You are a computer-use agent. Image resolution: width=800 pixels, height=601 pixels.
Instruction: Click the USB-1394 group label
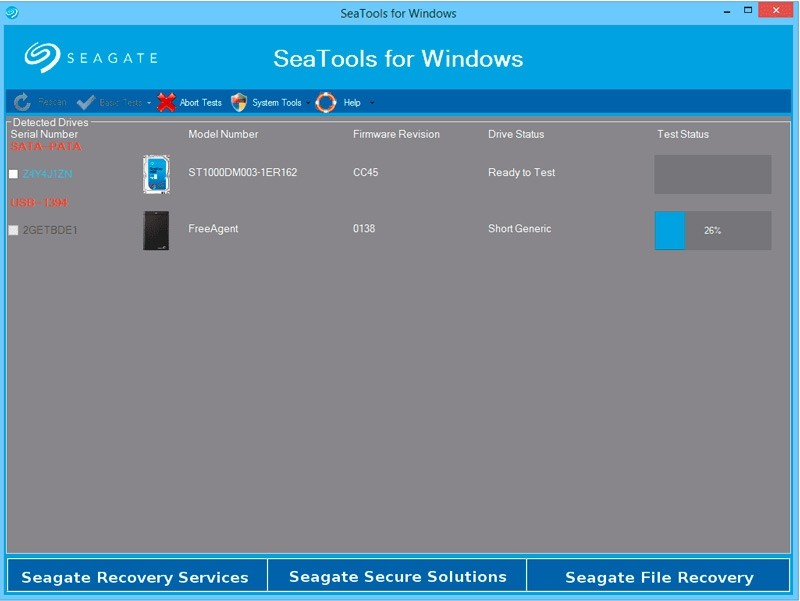[39, 203]
